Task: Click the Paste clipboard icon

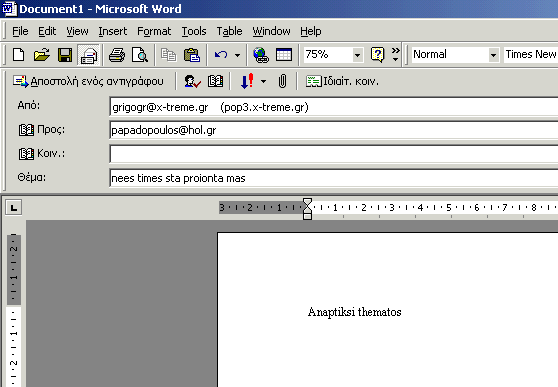Action: 192,55
